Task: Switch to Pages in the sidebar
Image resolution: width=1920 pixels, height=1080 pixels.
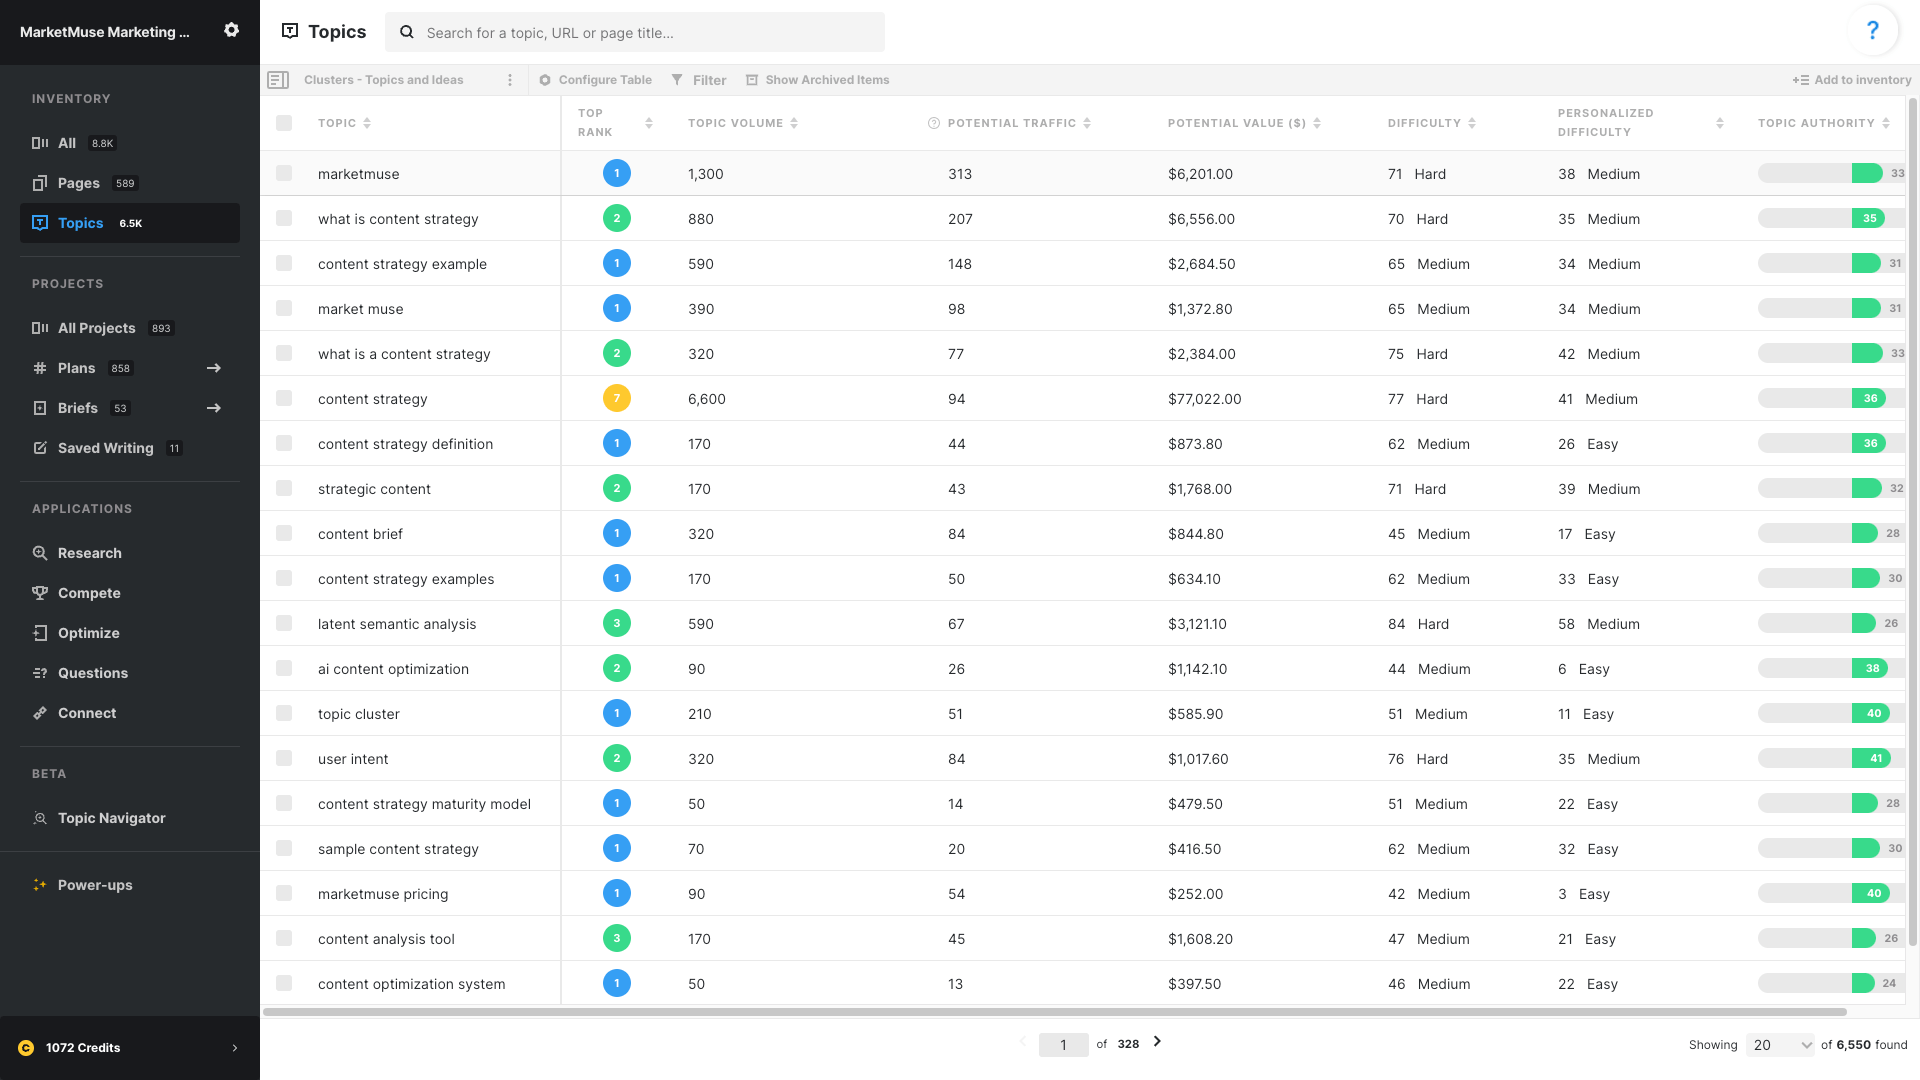Action: tap(78, 183)
